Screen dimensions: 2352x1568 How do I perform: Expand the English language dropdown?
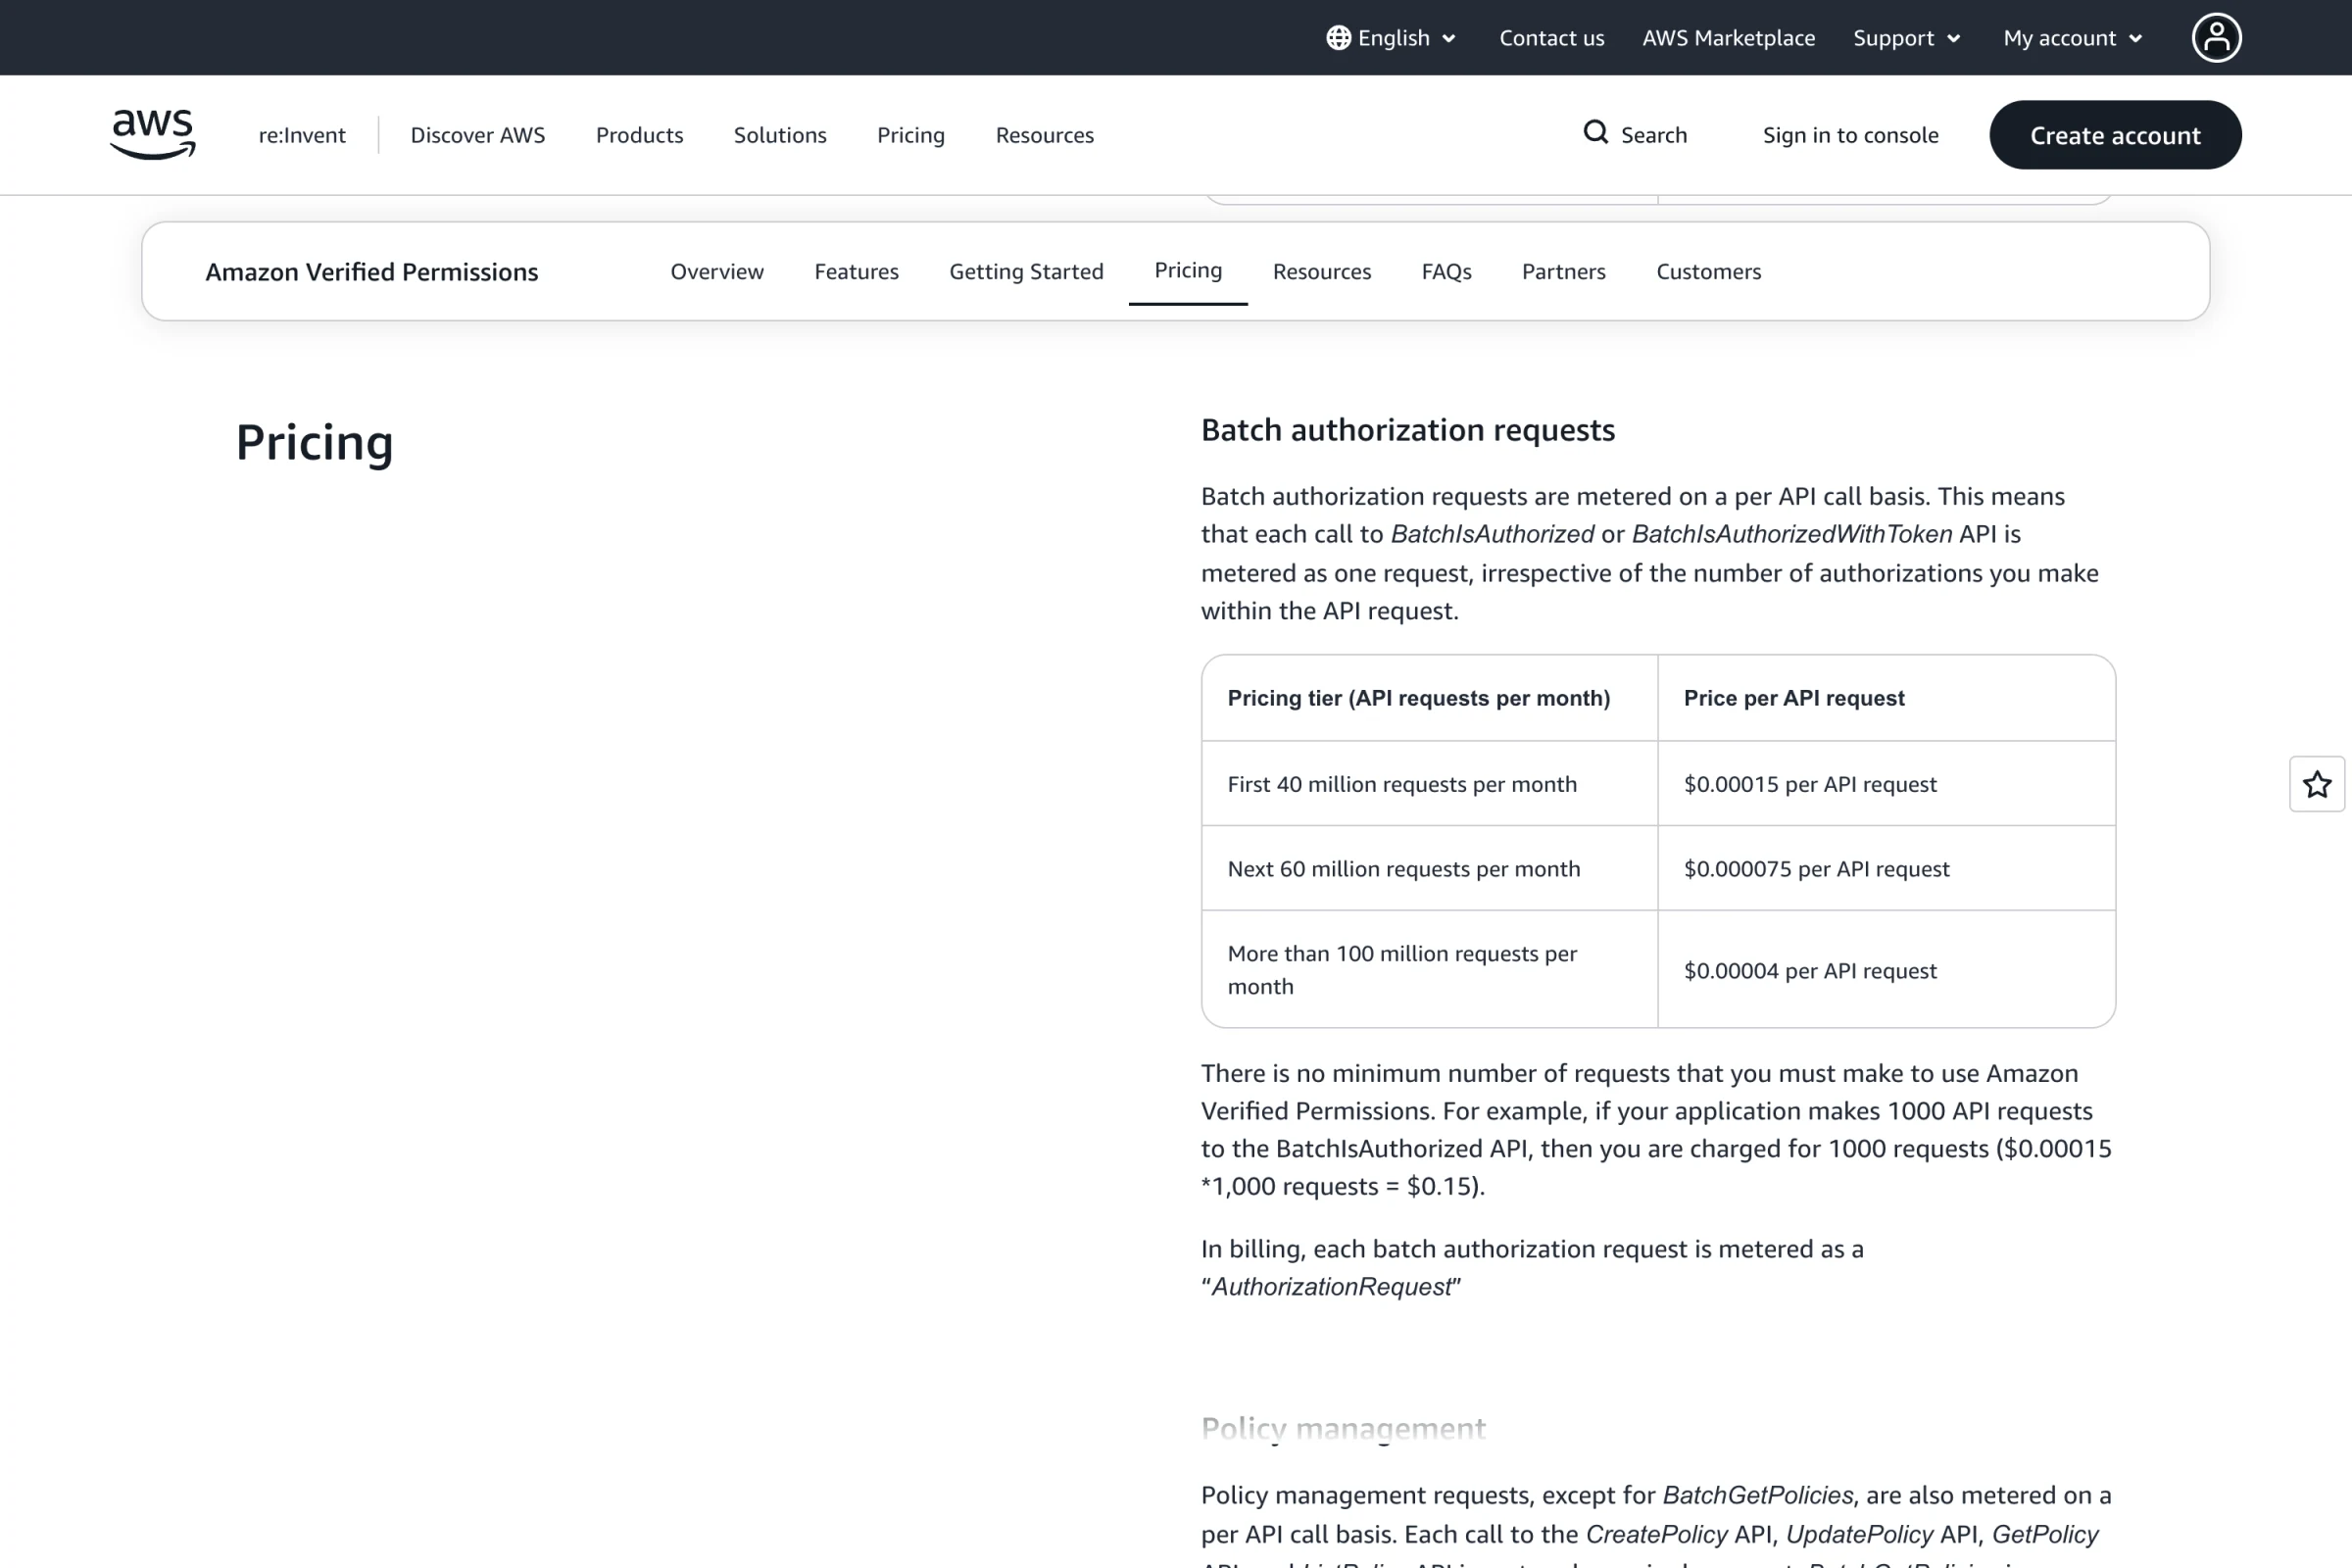1392,38
